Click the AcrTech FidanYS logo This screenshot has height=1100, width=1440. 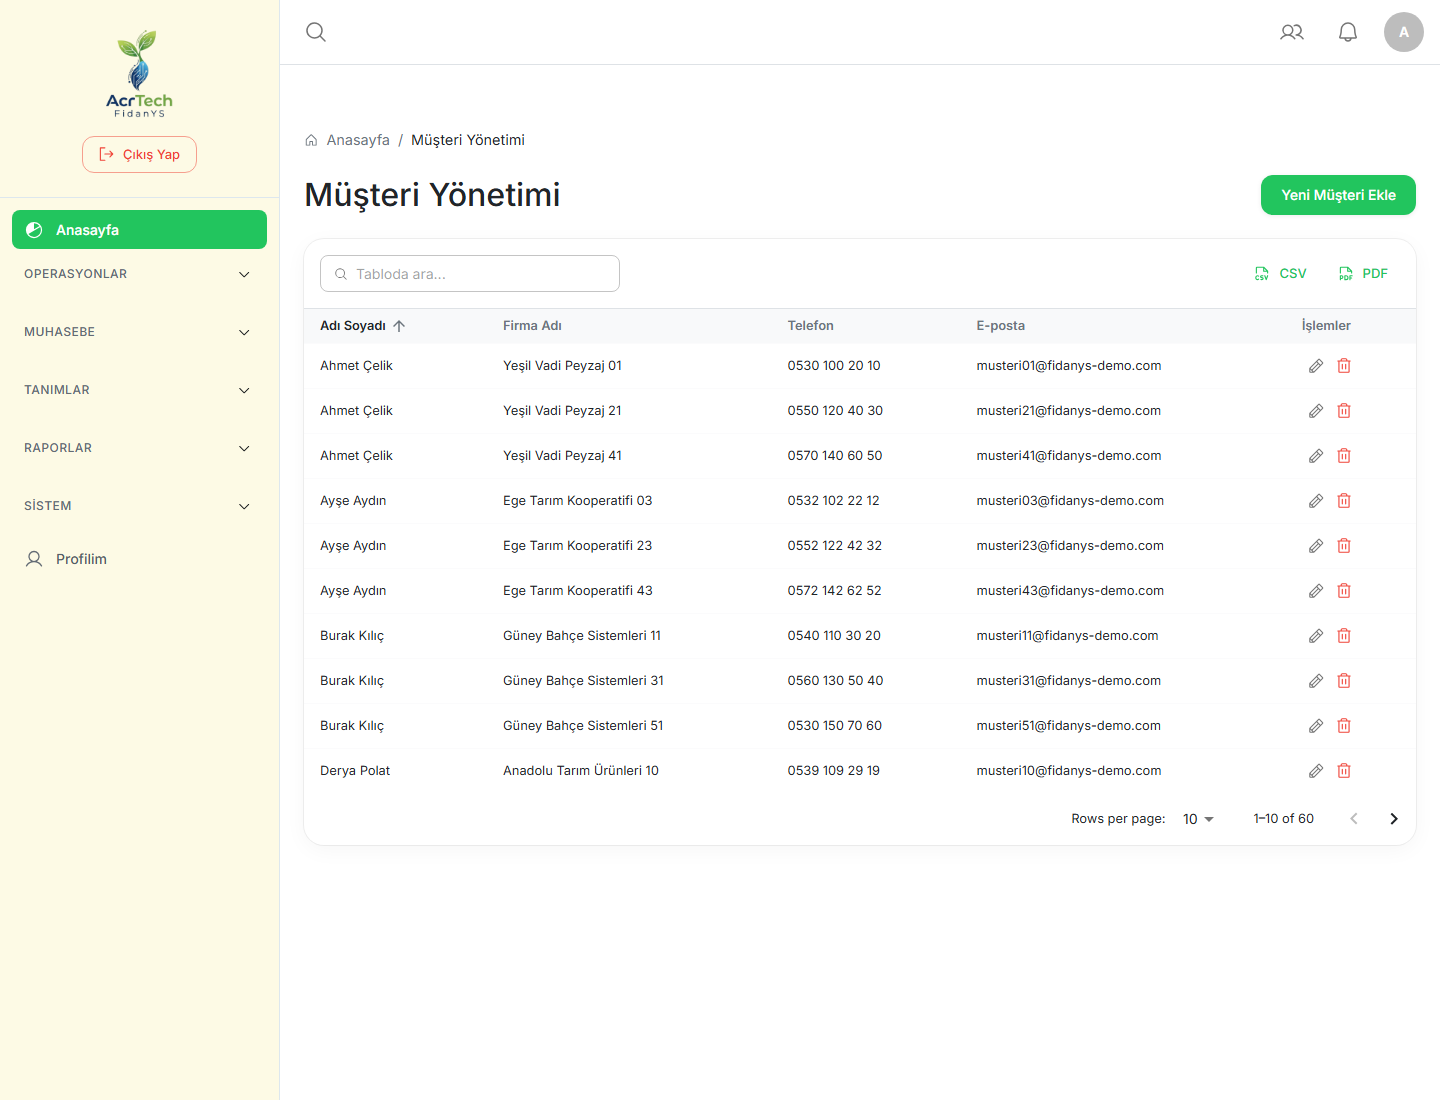coord(140,74)
